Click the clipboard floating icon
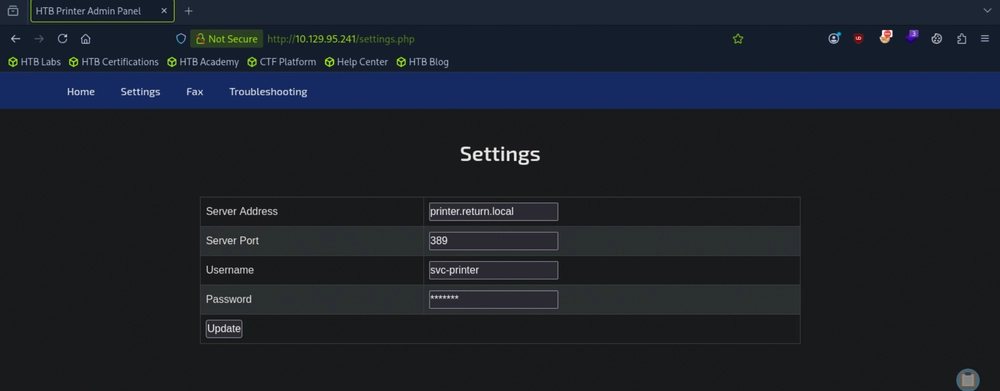 [x=967, y=380]
